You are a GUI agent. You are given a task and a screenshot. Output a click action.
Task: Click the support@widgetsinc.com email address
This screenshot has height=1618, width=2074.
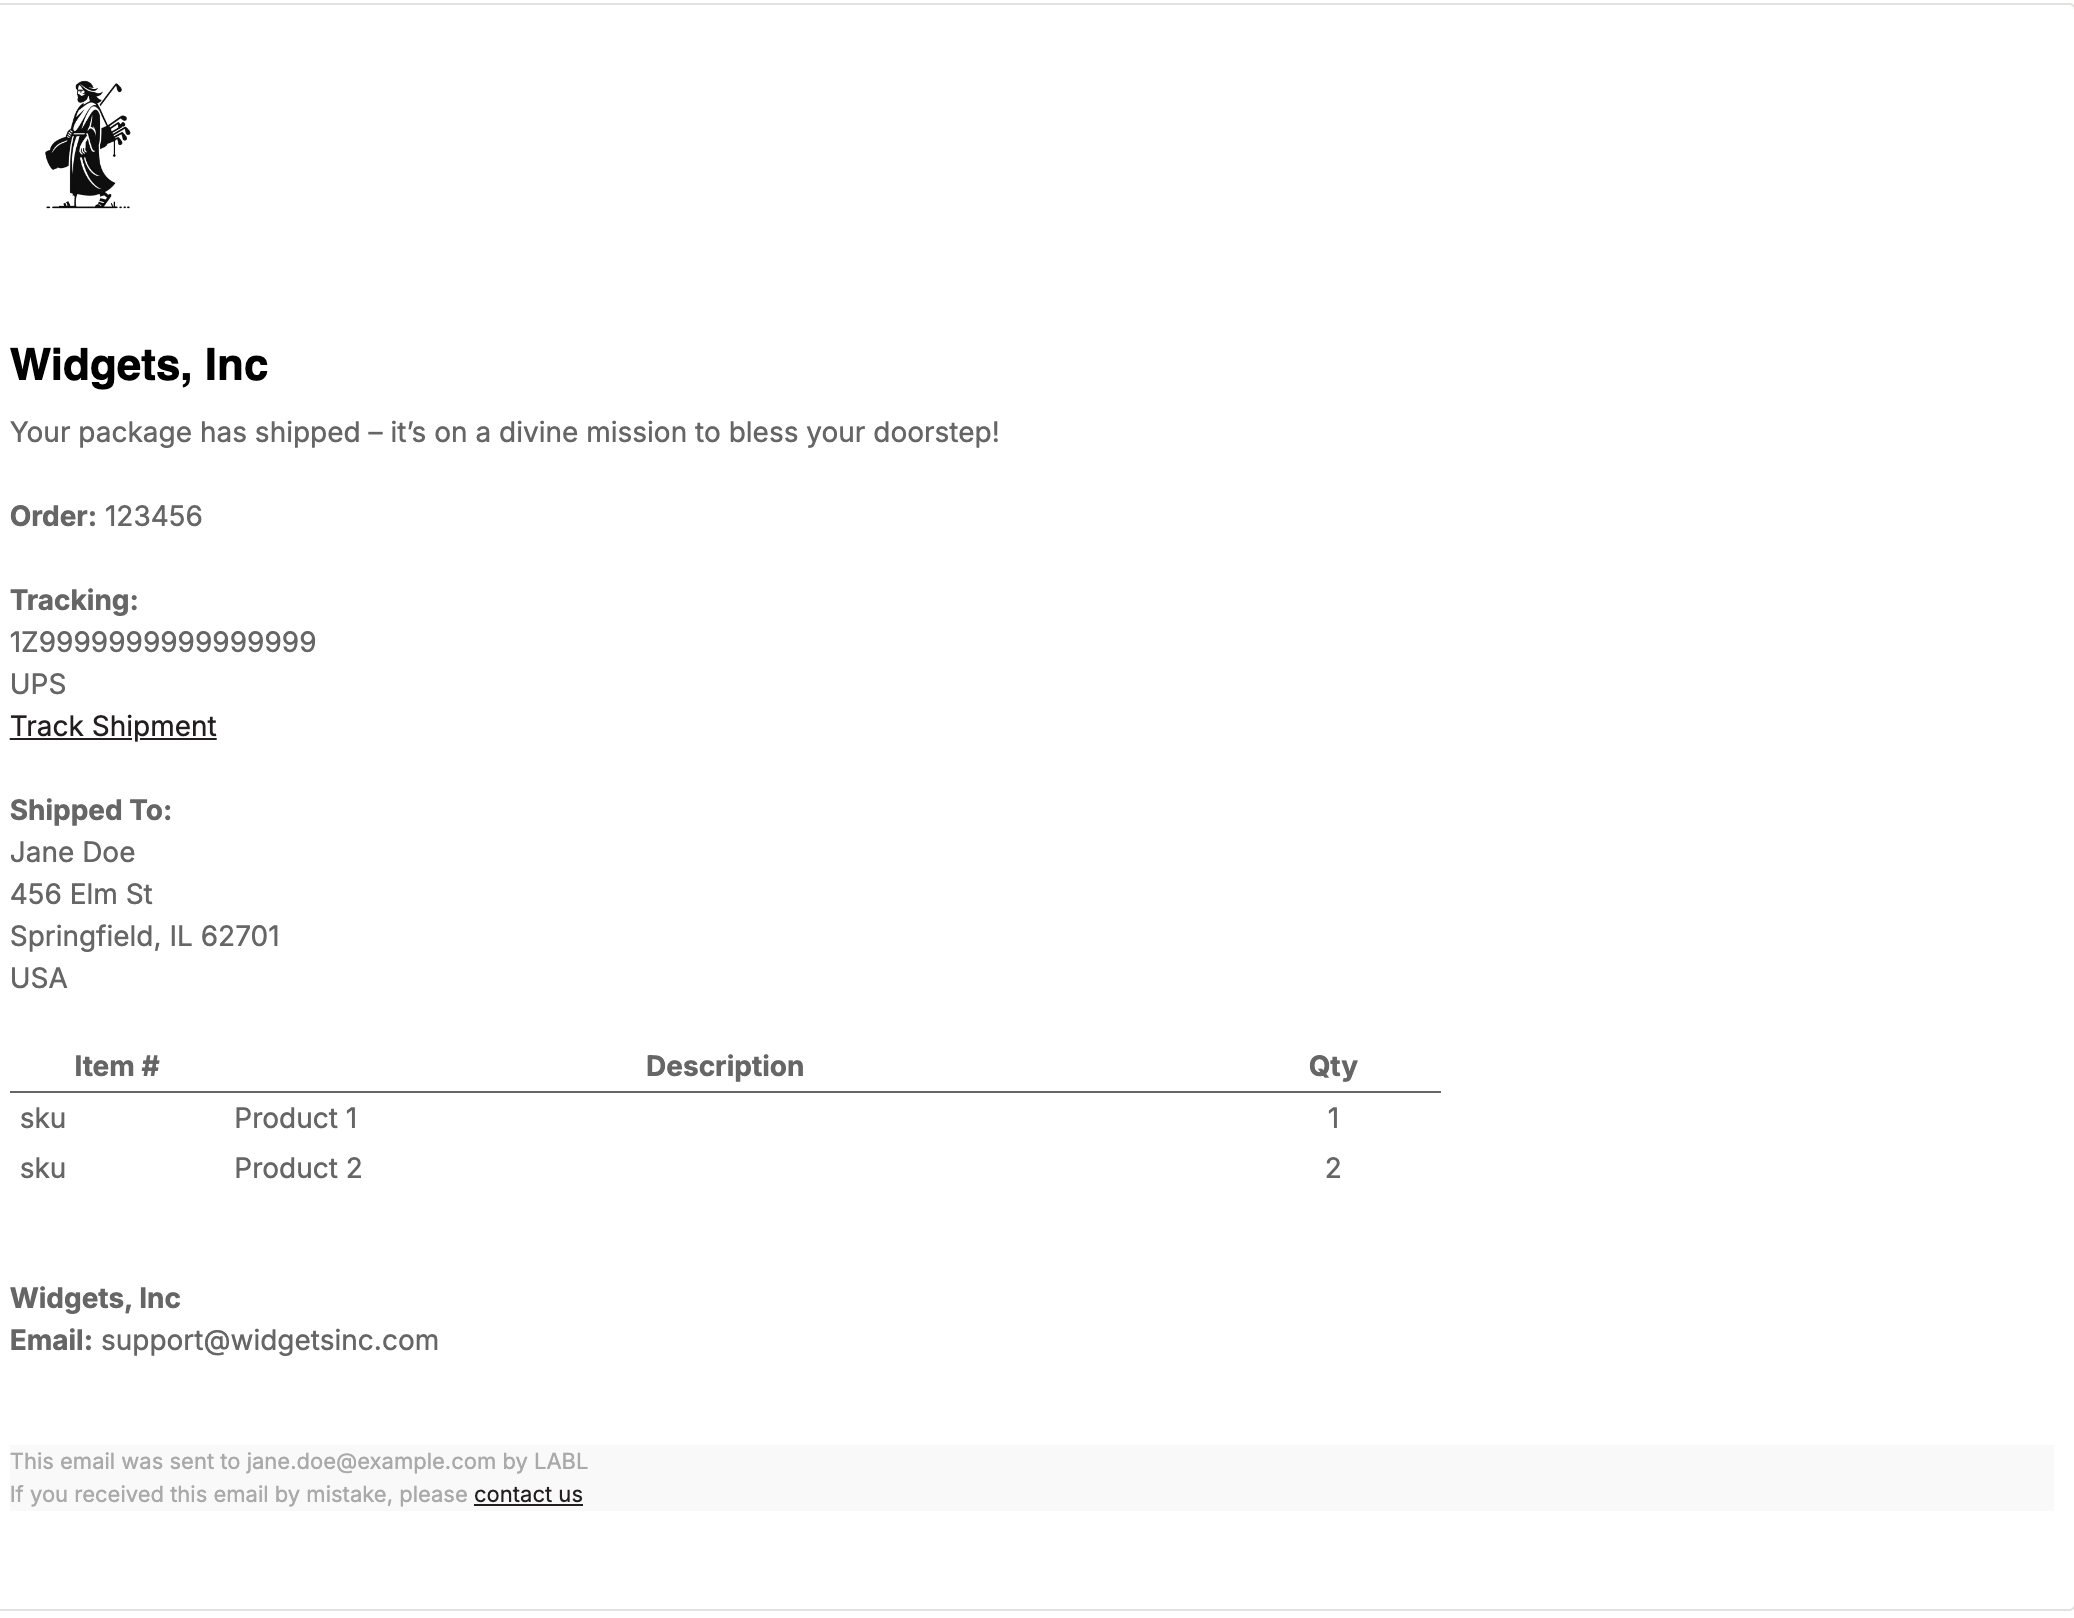pos(270,1340)
